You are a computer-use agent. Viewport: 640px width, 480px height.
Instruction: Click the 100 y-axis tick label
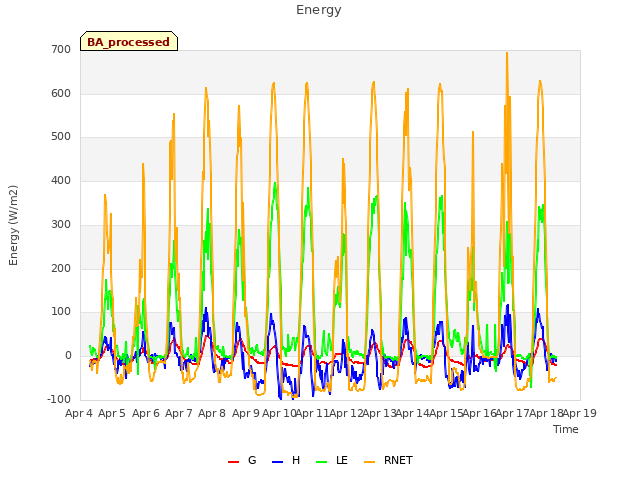61,311
